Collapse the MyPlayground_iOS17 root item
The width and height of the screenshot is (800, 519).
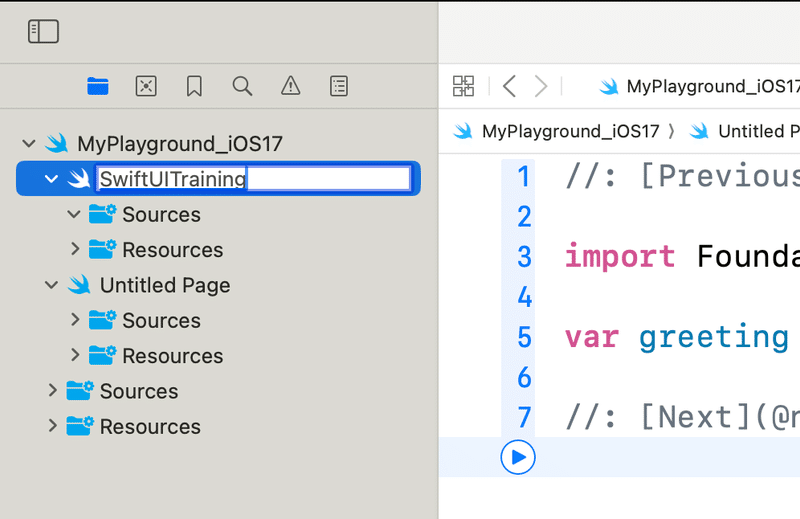click(x=29, y=143)
